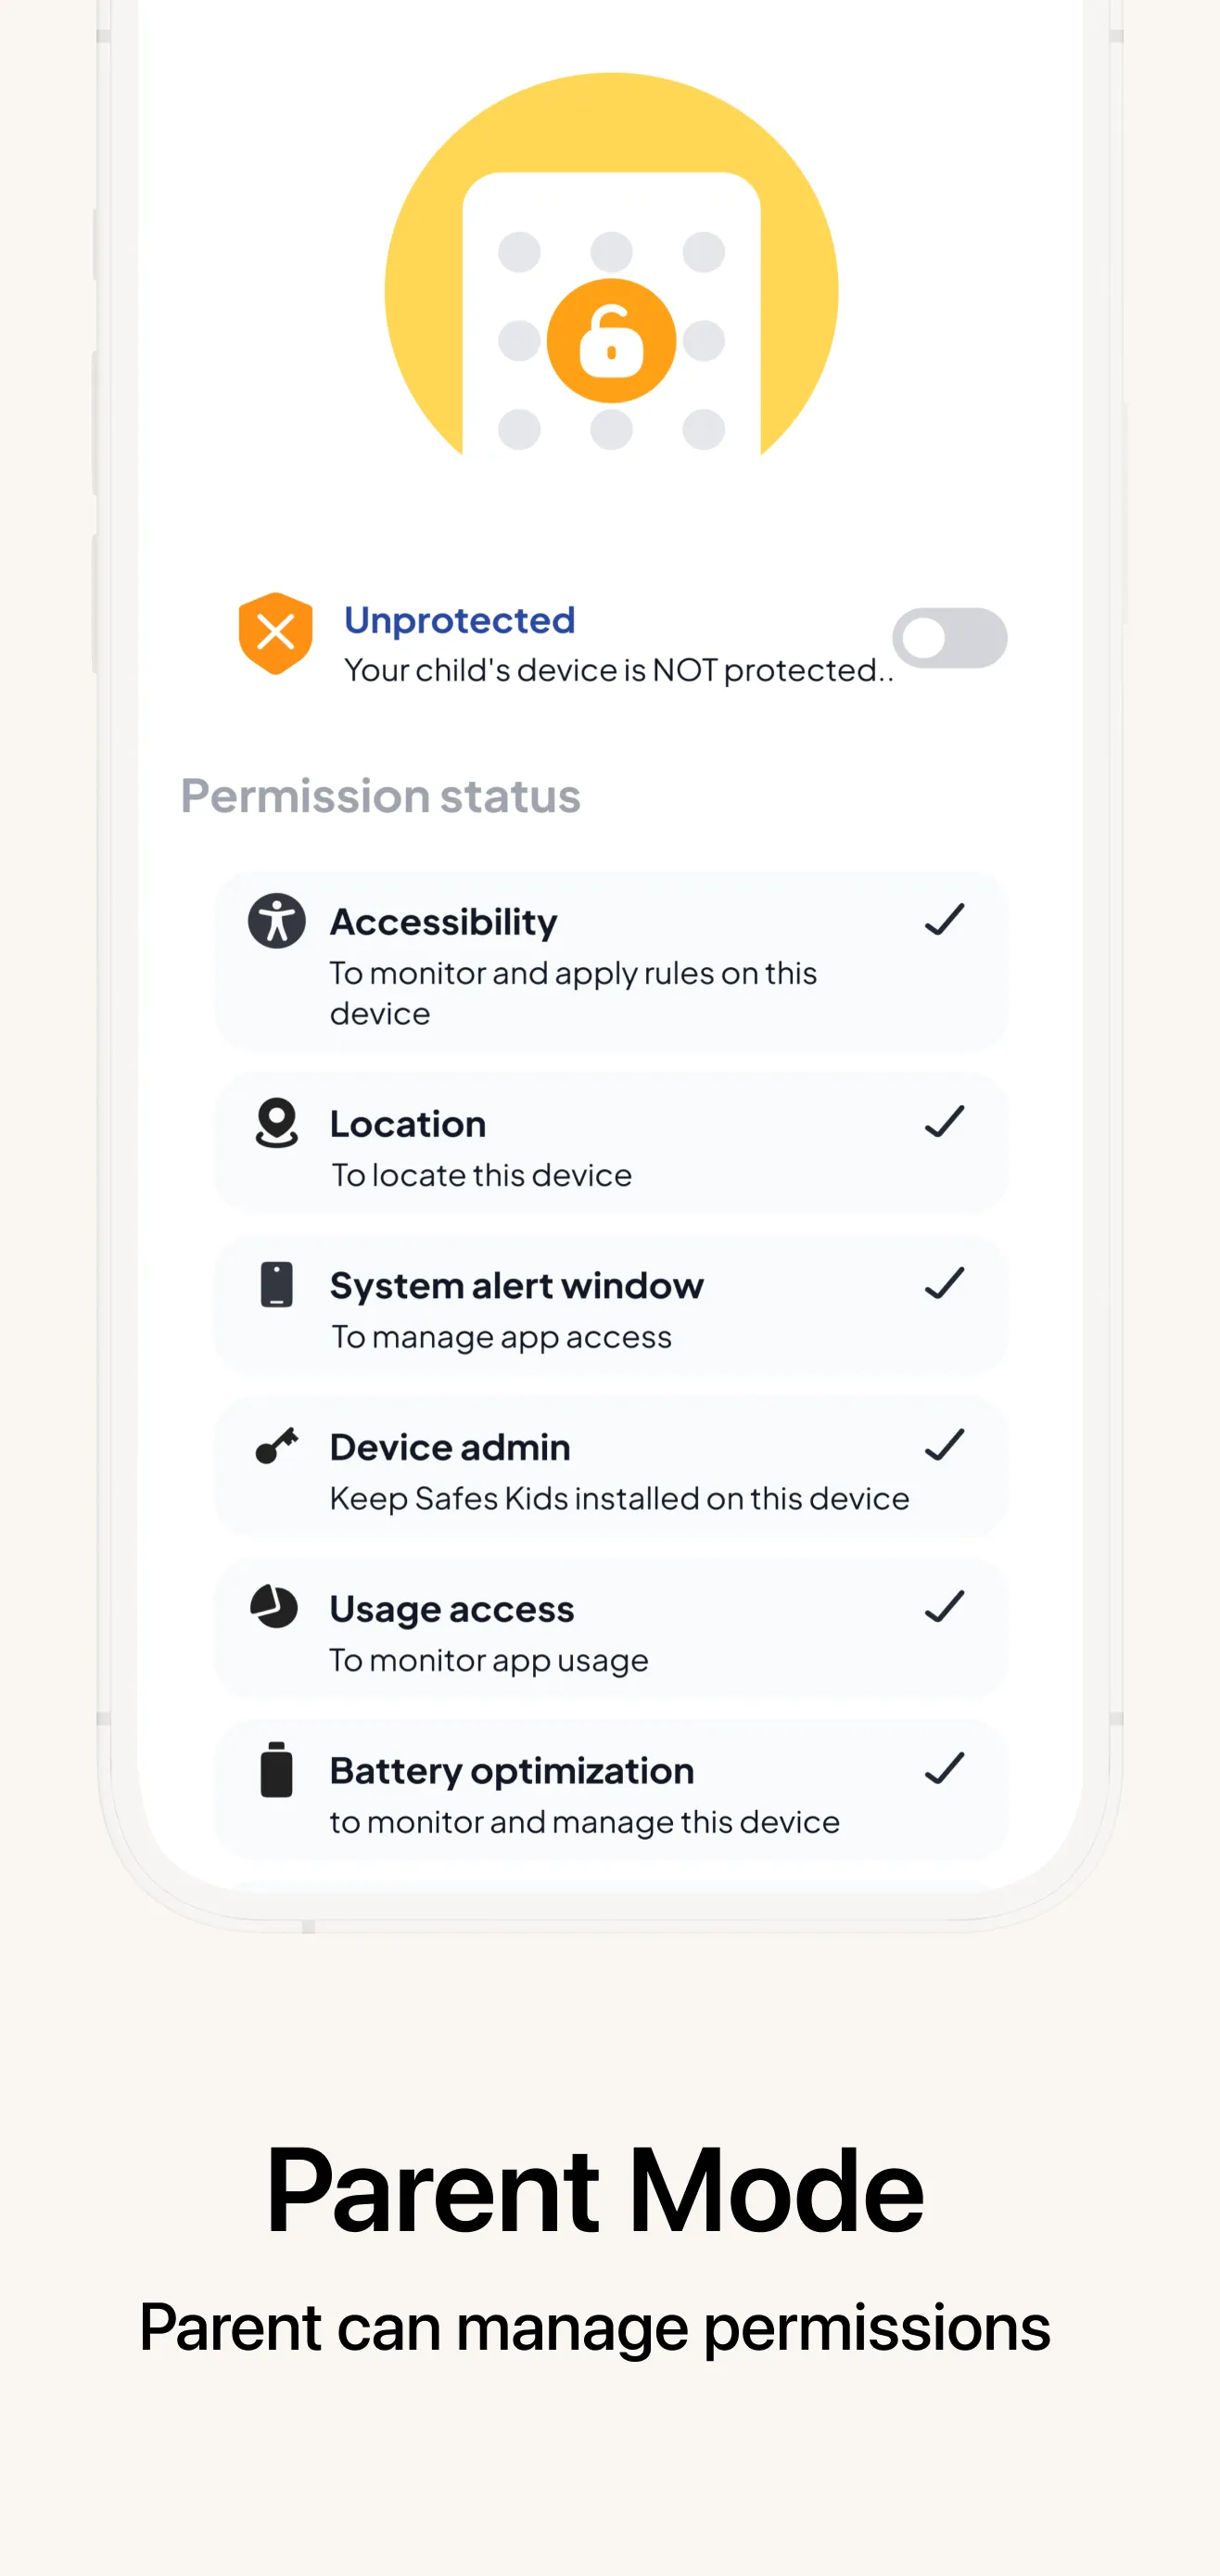
Task: Tap the Location checkmark
Action: (945, 1121)
